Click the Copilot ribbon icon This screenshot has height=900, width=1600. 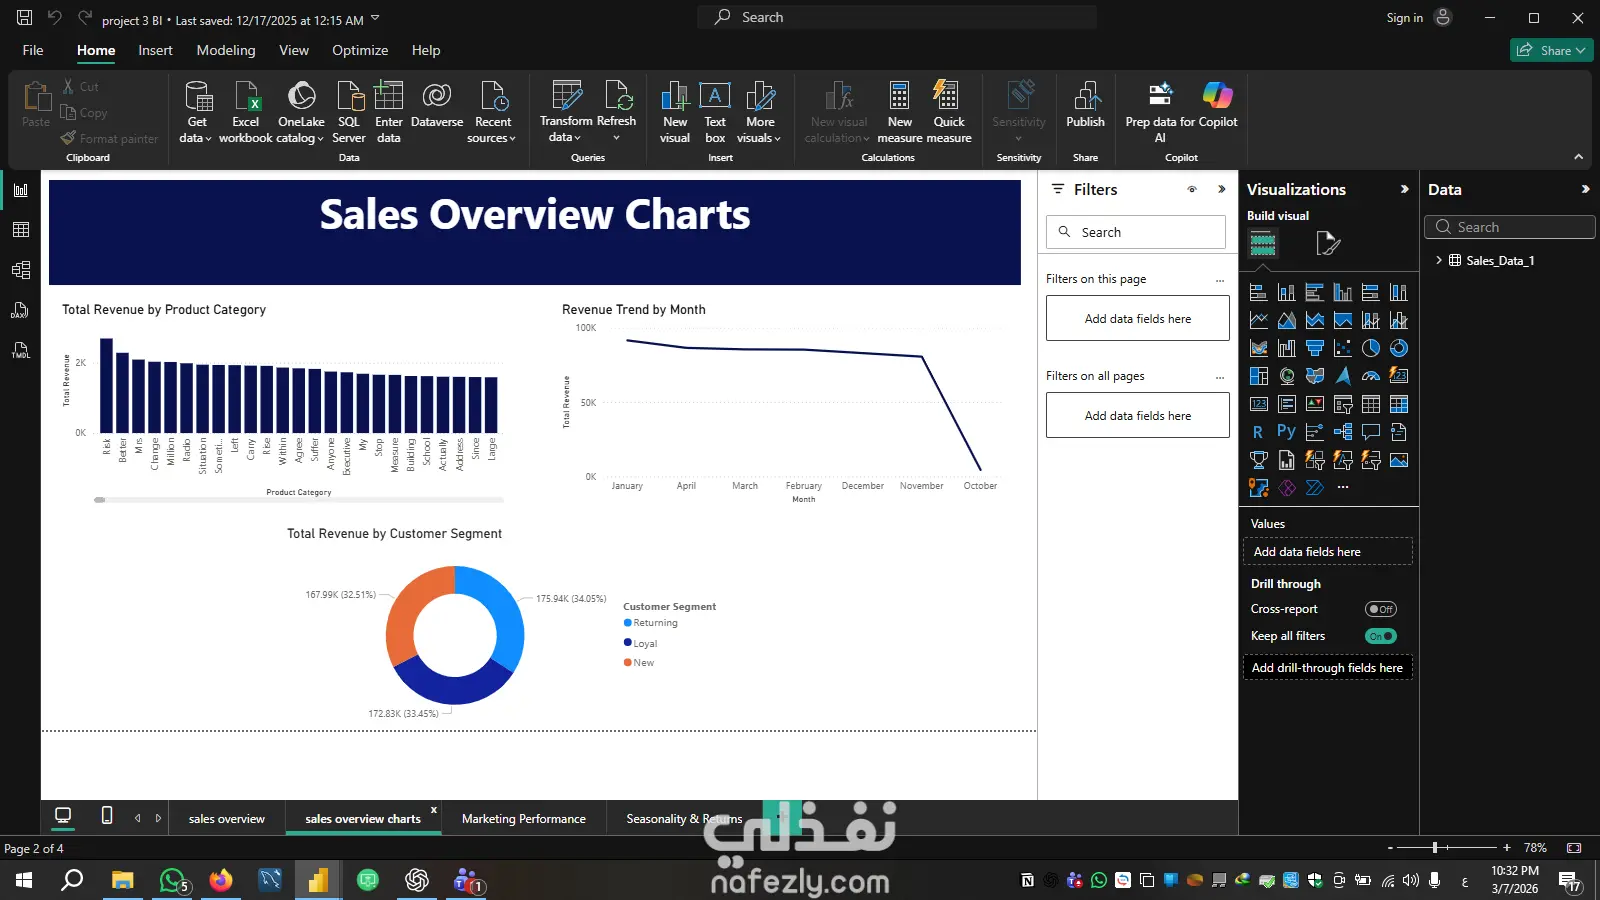click(1217, 95)
